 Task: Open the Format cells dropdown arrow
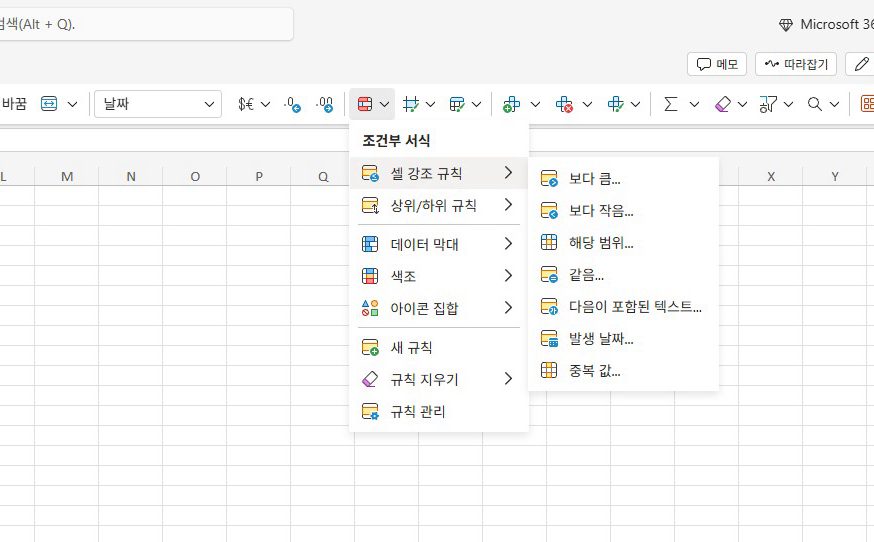click(635, 104)
